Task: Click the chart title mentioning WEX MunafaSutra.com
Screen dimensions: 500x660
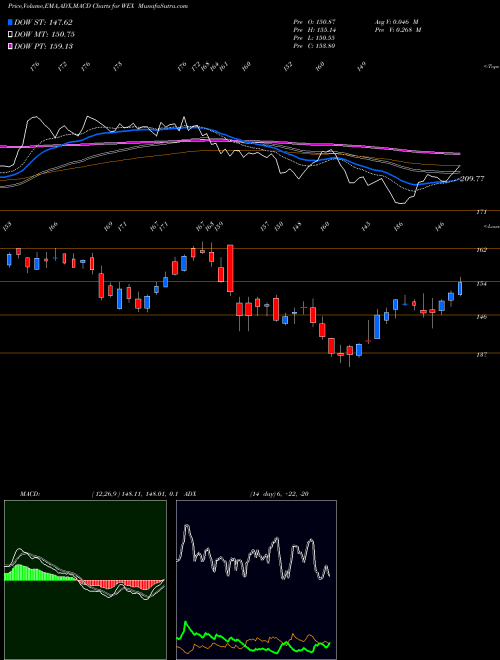Action: point(98,6)
